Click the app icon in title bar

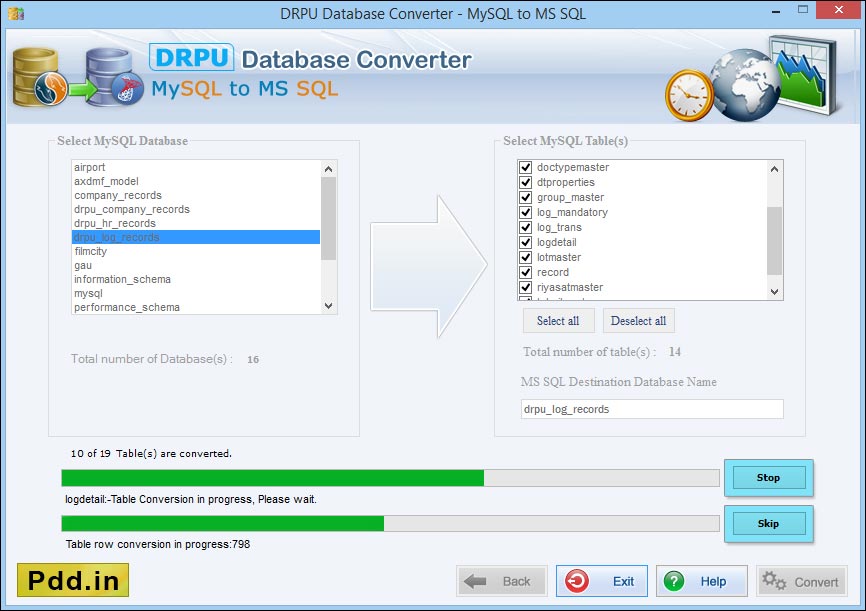click(x=16, y=13)
